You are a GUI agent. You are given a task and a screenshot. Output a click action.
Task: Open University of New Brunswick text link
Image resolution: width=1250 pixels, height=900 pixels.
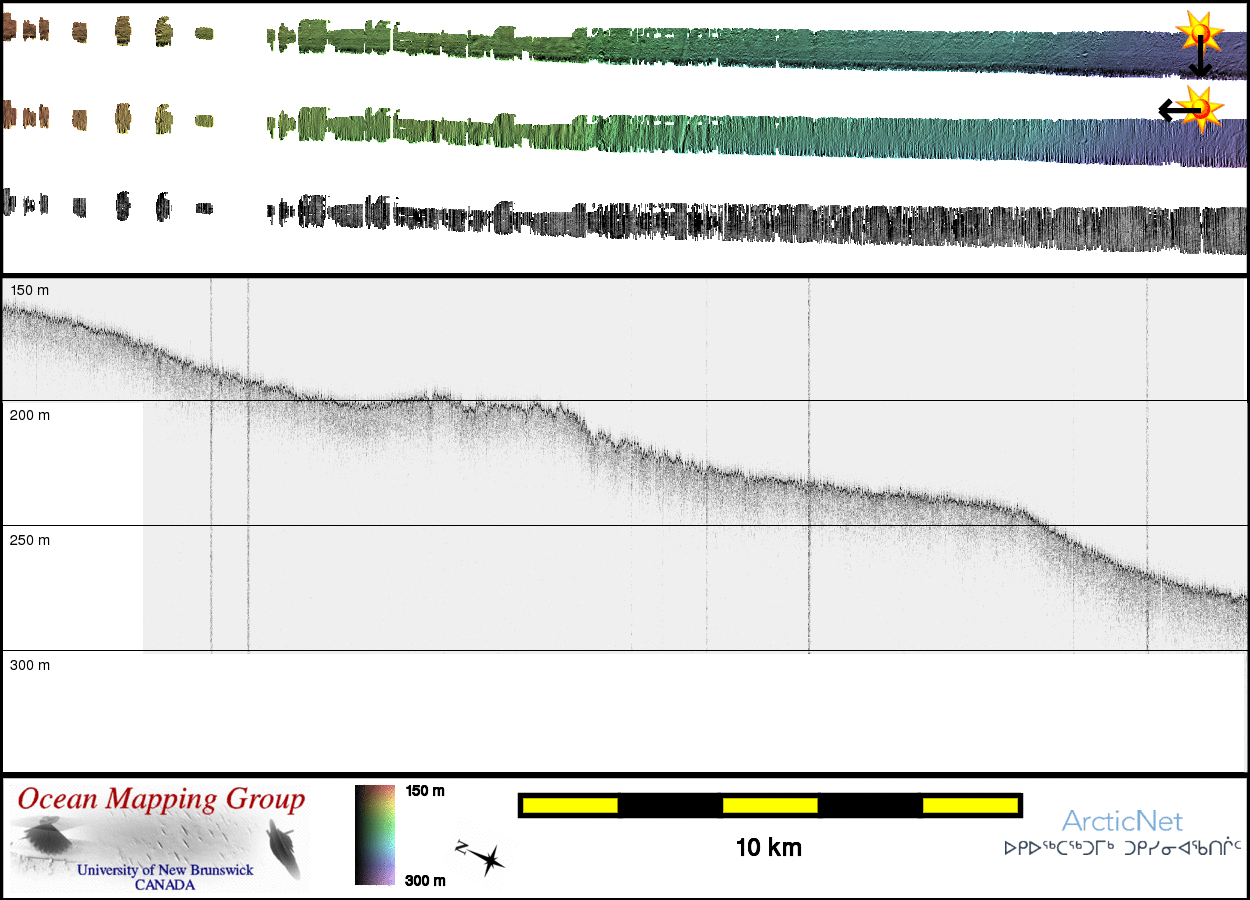[165, 870]
